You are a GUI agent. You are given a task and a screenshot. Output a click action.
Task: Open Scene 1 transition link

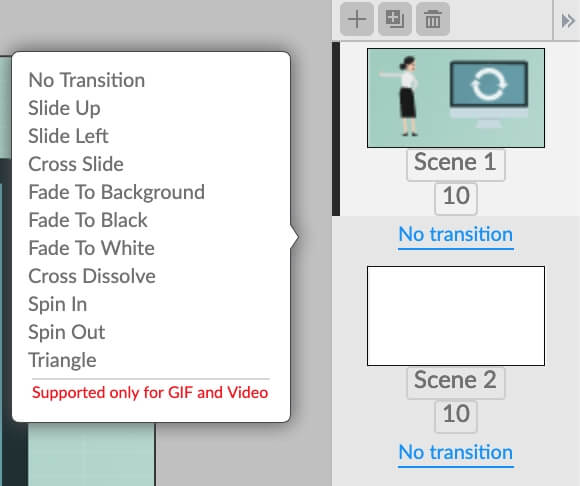[456, 235]
